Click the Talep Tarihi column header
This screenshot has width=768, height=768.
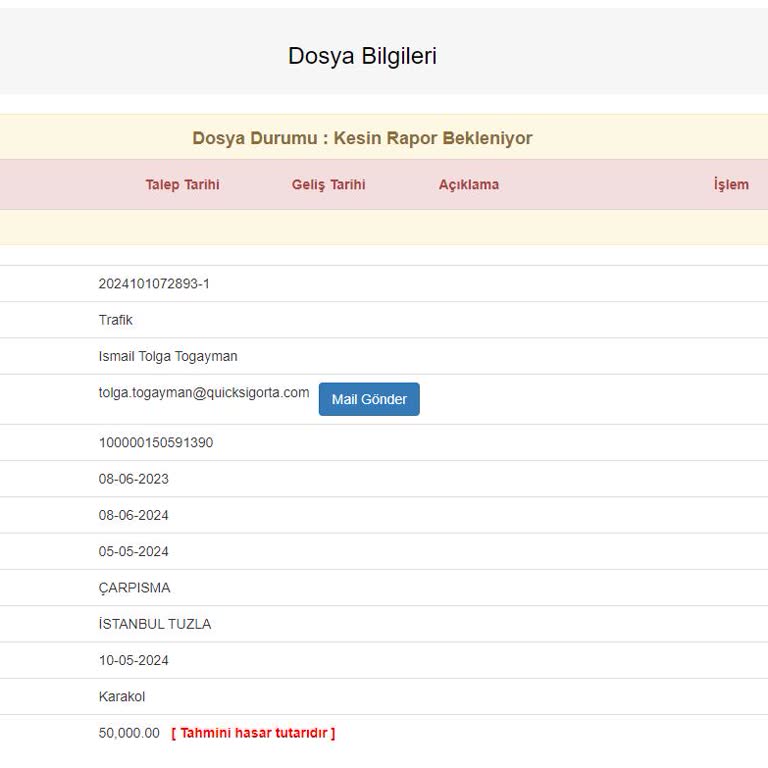tap(182, 185)
